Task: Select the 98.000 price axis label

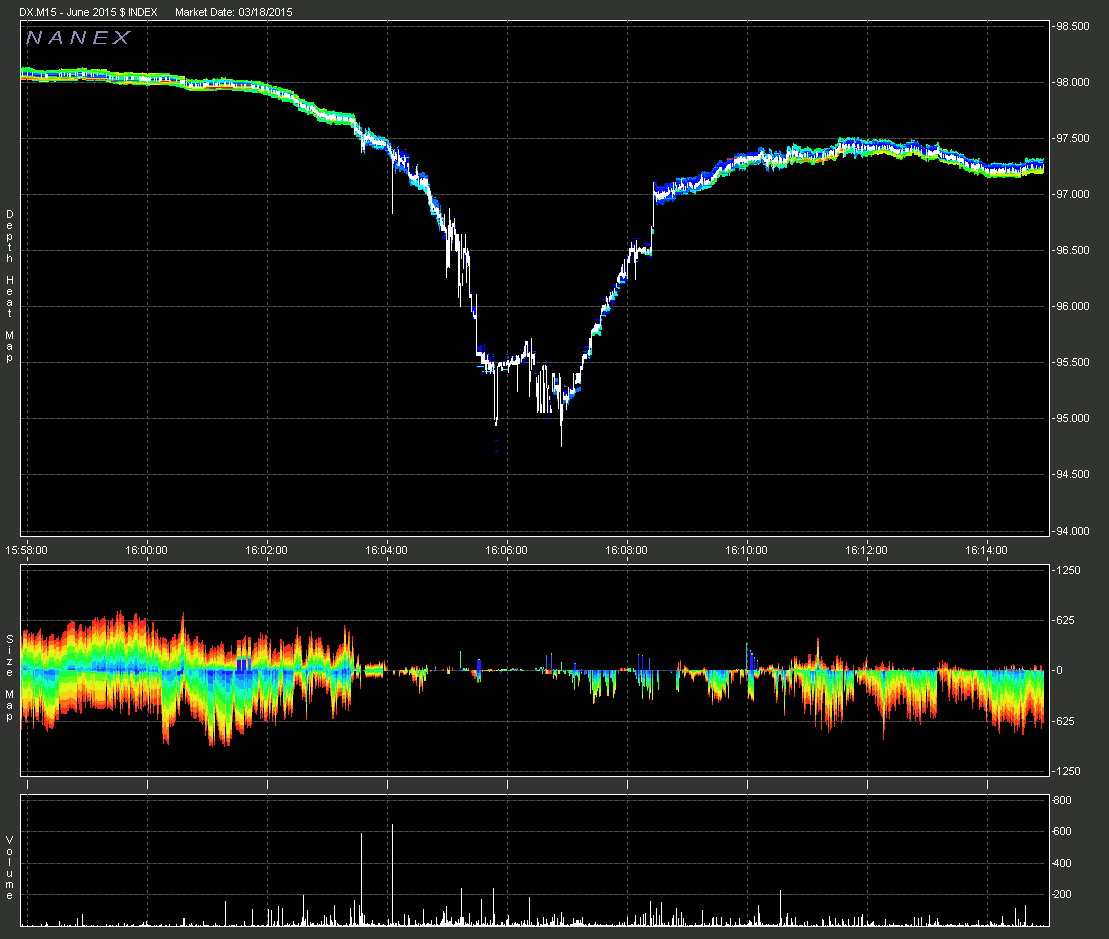Action: click(x=1072, y=82)
